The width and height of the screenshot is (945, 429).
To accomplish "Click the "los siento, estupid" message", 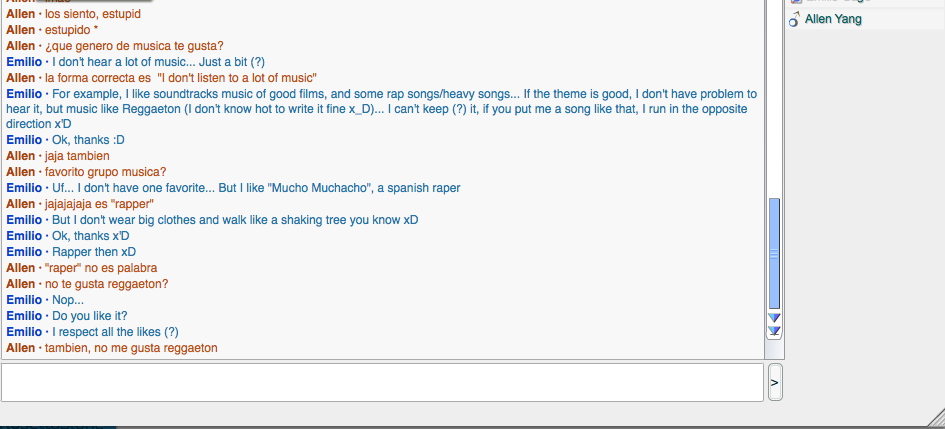I will 93,15.
